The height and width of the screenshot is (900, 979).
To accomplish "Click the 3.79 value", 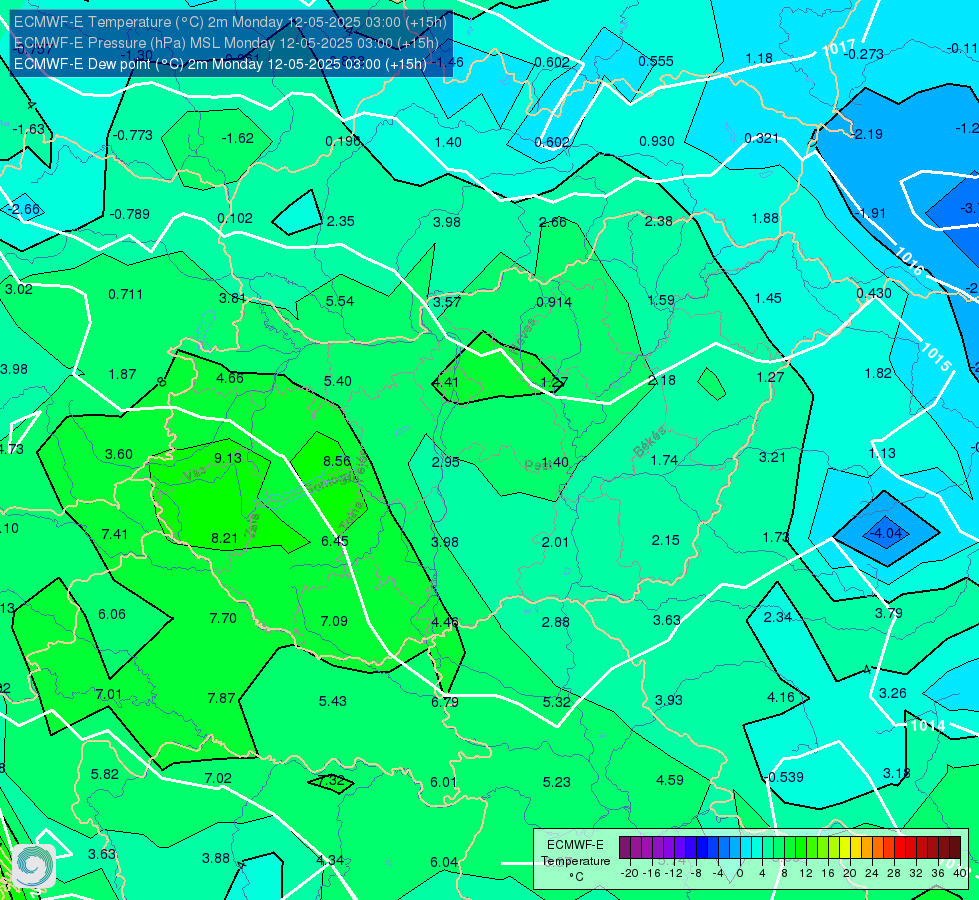I will click(x=888, y=613).
